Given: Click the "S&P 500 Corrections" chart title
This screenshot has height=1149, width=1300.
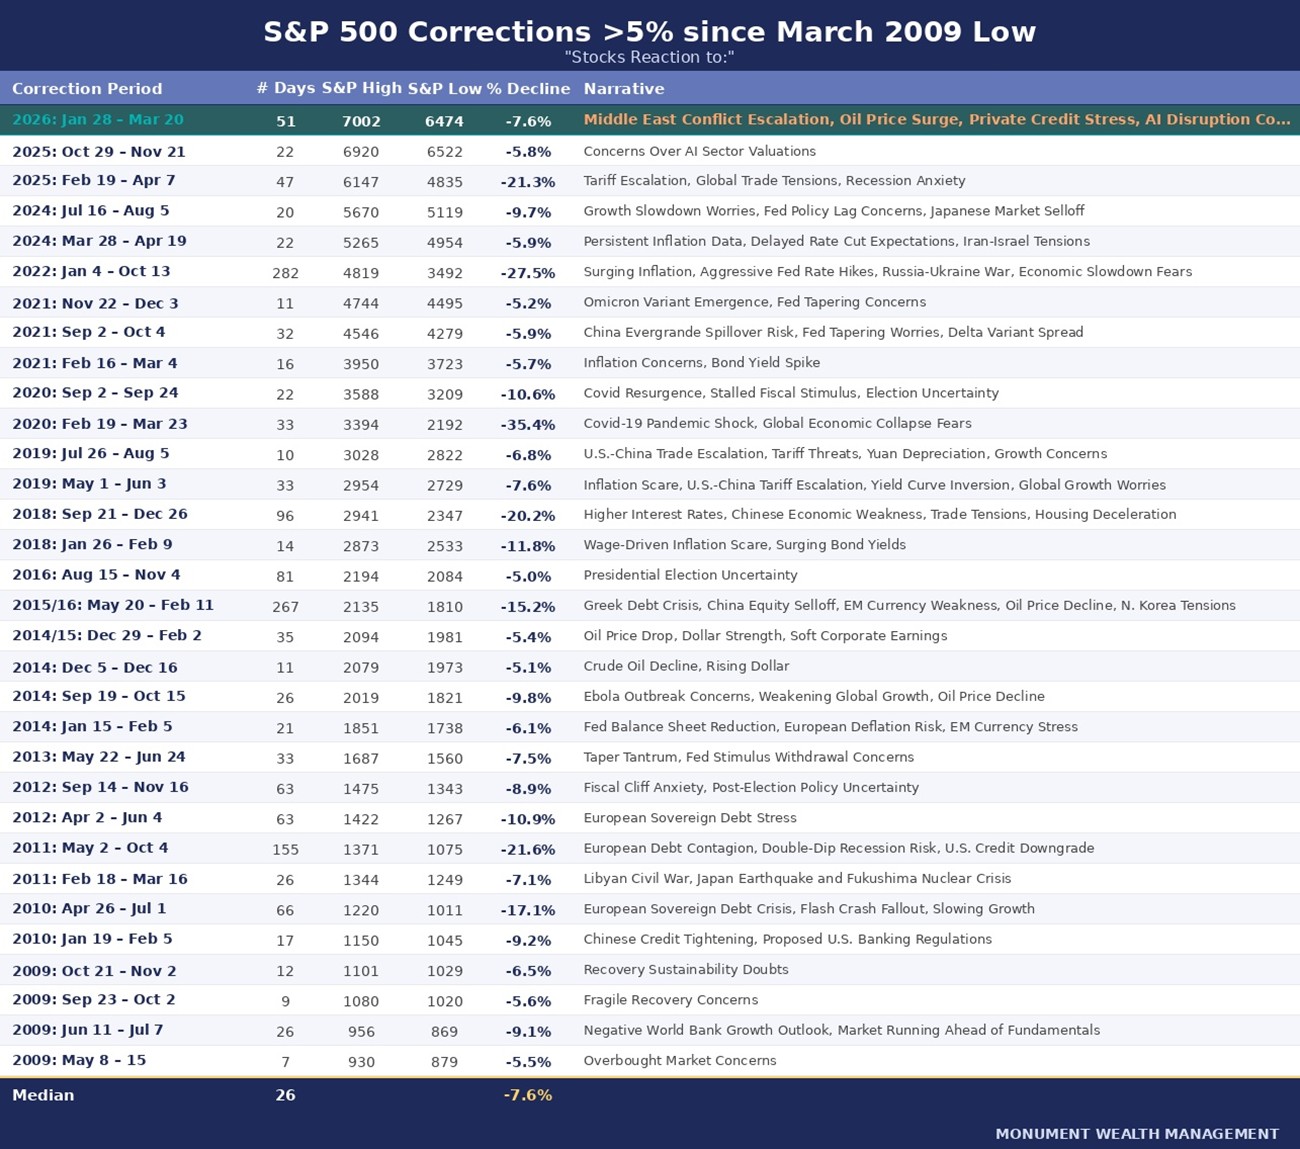Looking at the screenshot, I should pos(649,32).
